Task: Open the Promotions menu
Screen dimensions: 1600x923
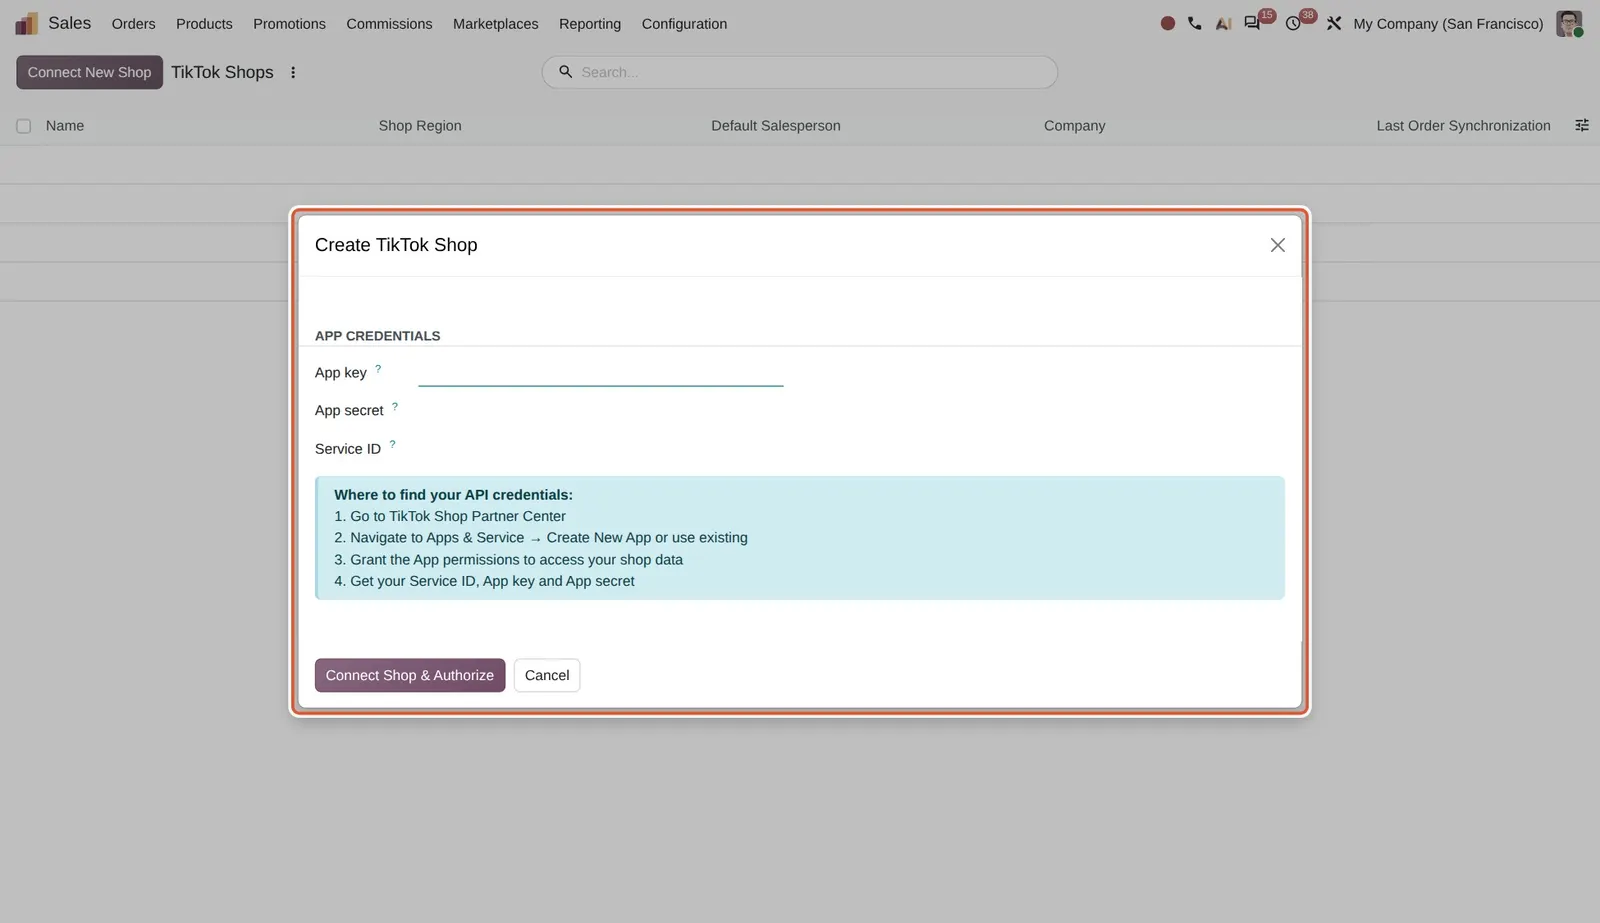Action: click(289, 24)
